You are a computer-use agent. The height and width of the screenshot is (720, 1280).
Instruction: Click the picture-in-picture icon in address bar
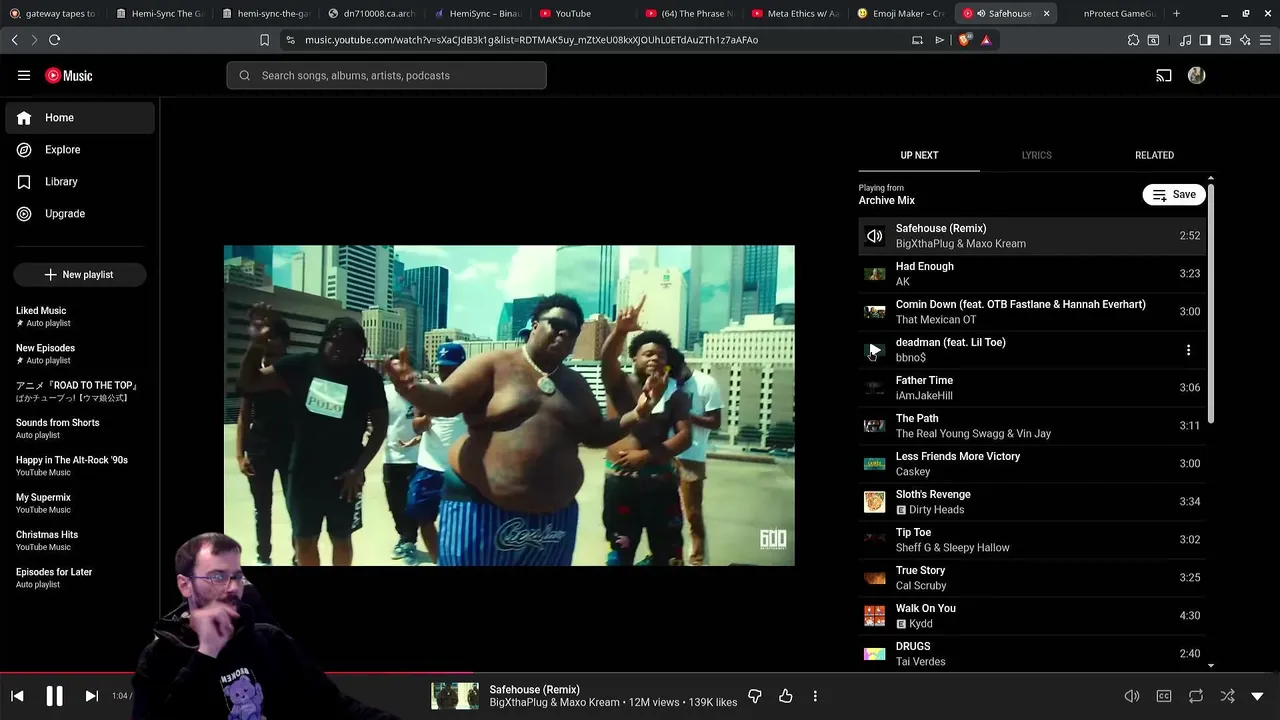[917, 40]
